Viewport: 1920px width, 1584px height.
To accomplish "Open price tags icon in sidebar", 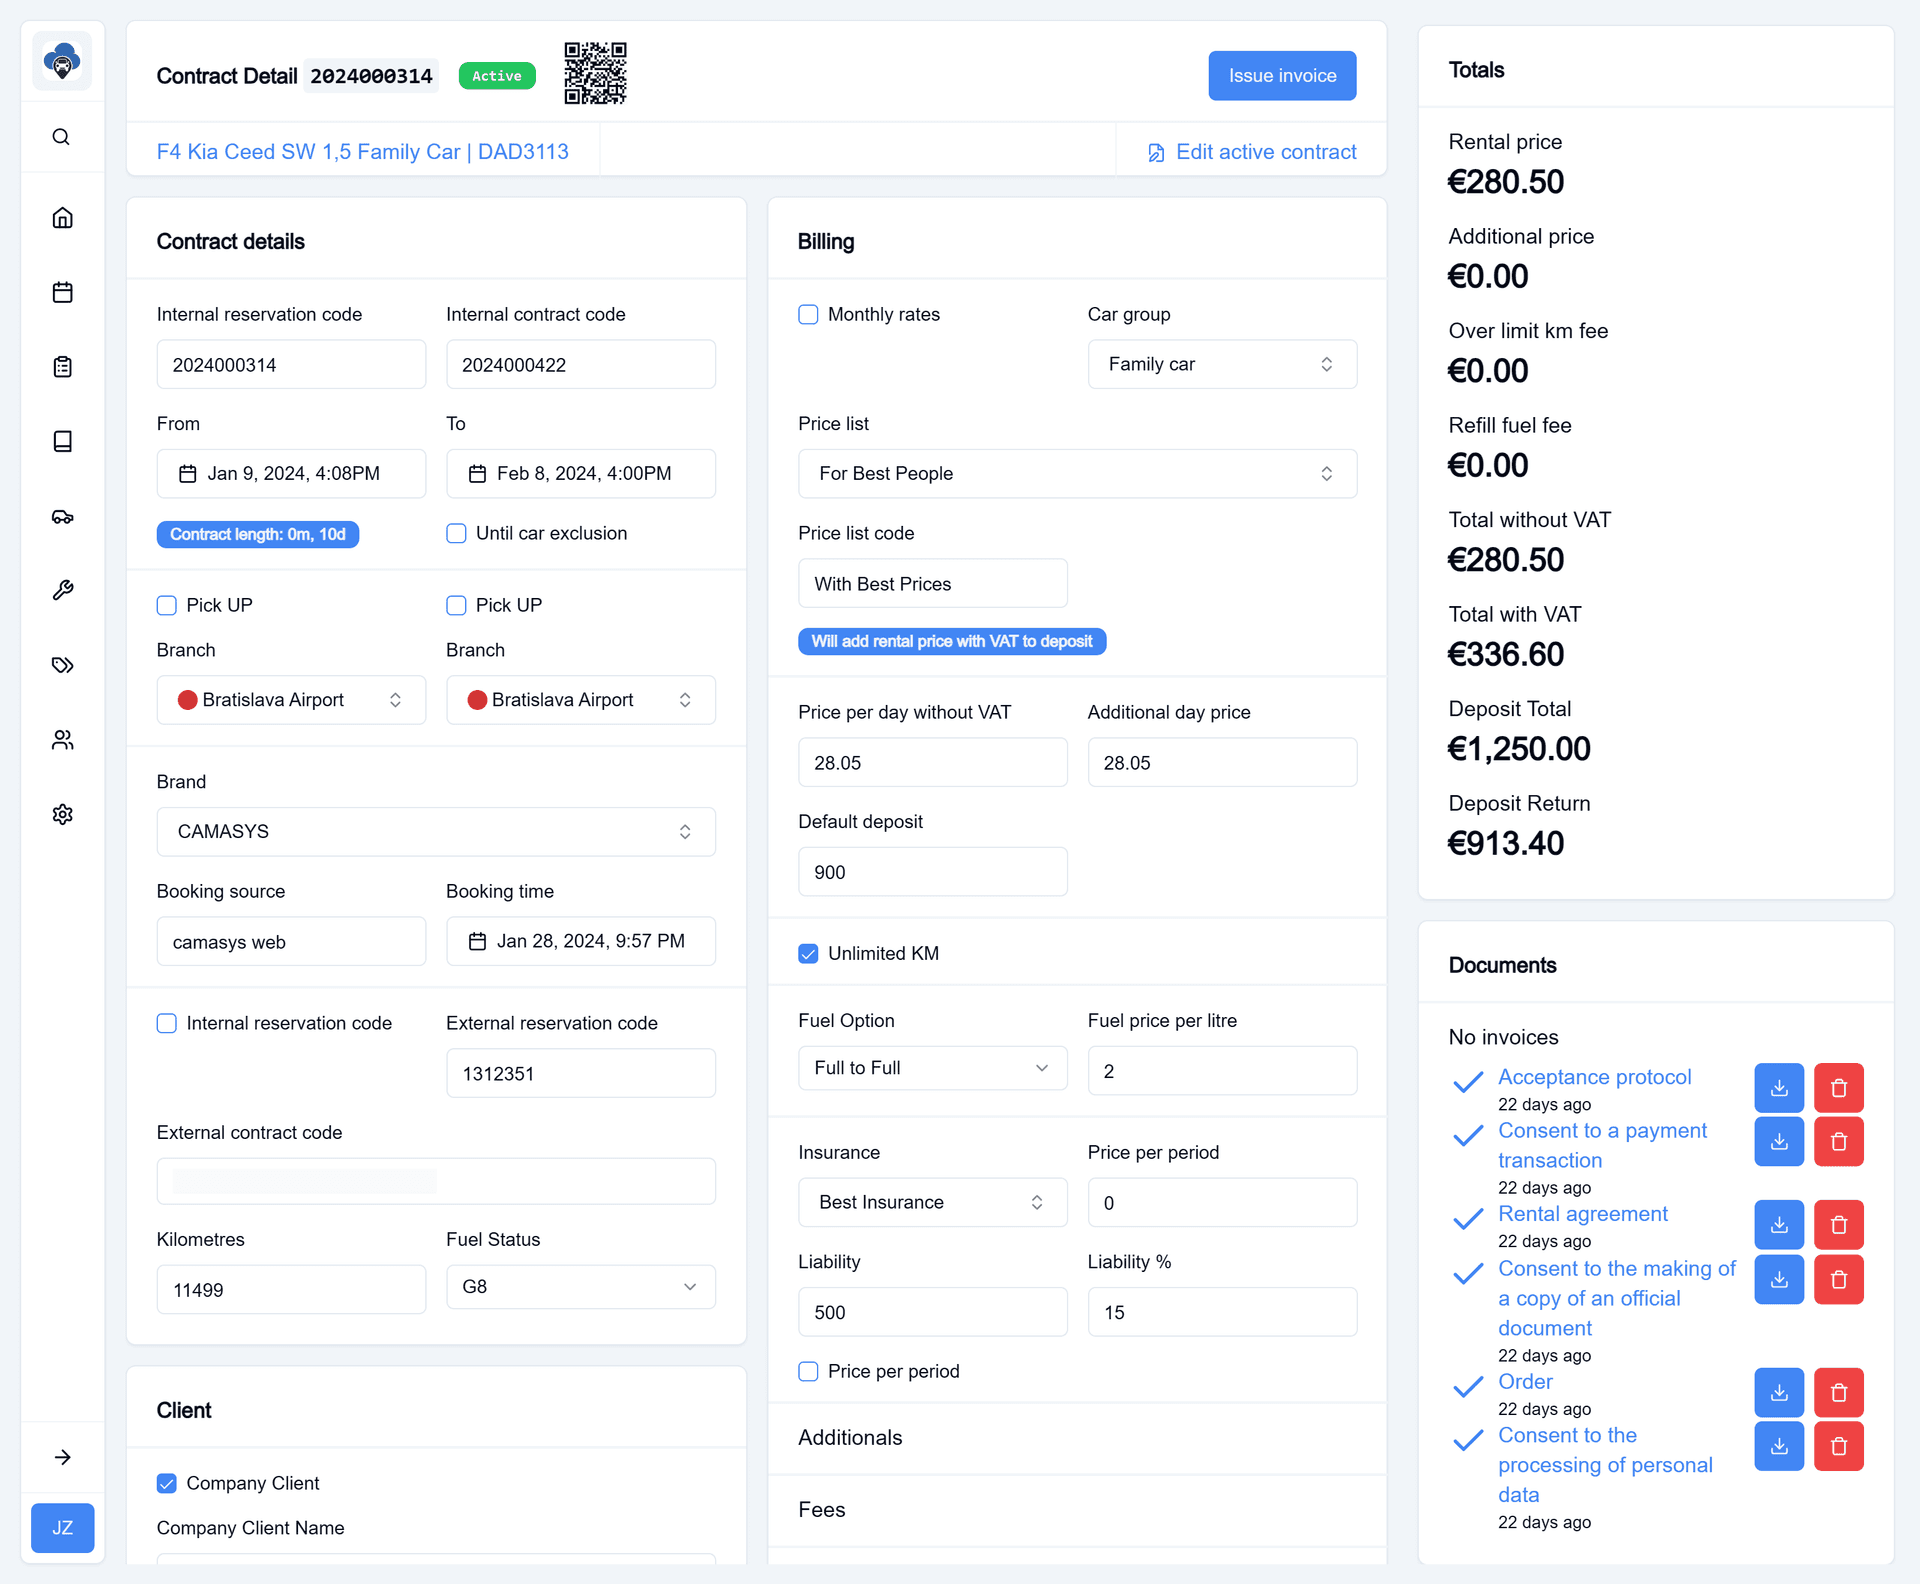I will [x=62, y=665].
